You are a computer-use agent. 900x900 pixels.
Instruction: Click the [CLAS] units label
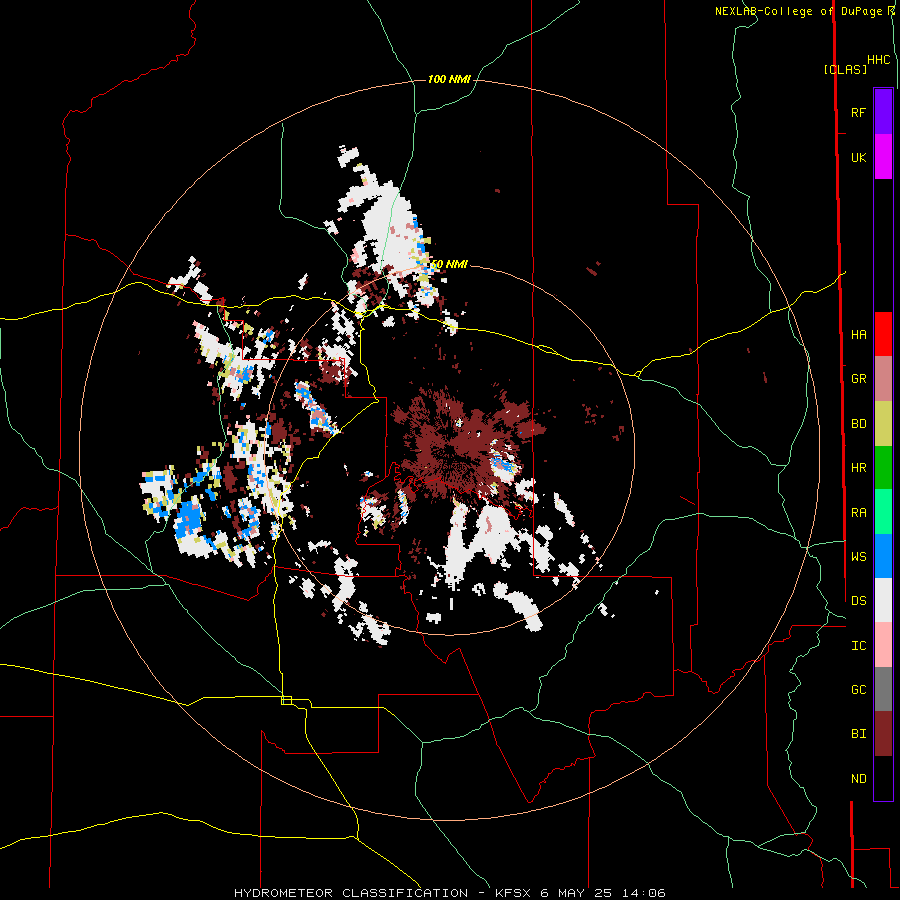pos(845,69)
